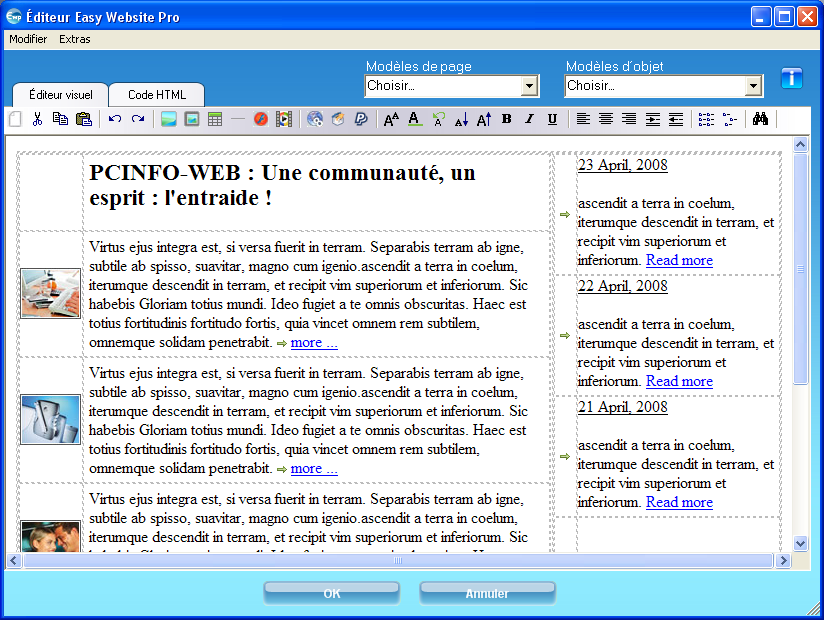Insert a horizontal line
Screen dimensions: 824x620
tap(238, 119)
